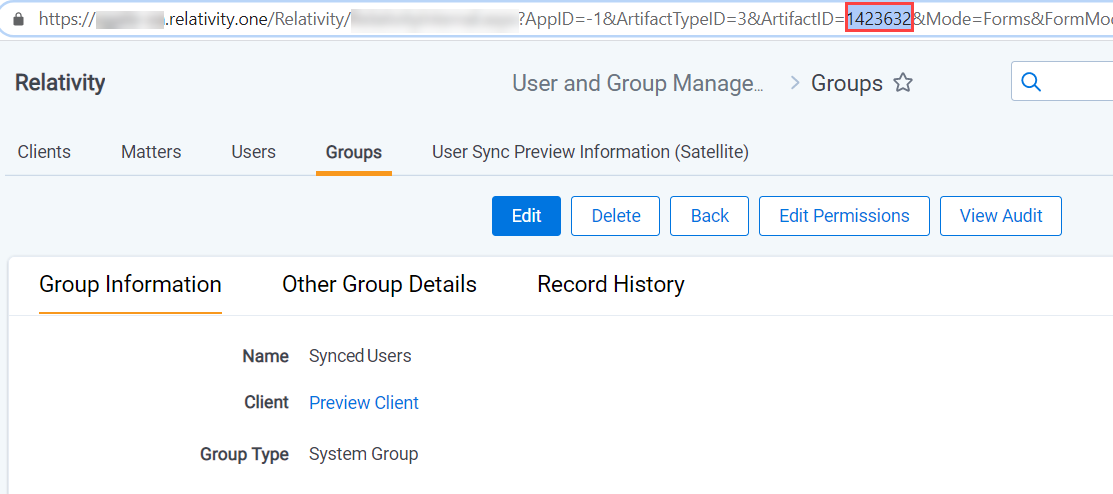
Task: Open User and Group Management breadcrumb
Action: (x=637, y=83)
